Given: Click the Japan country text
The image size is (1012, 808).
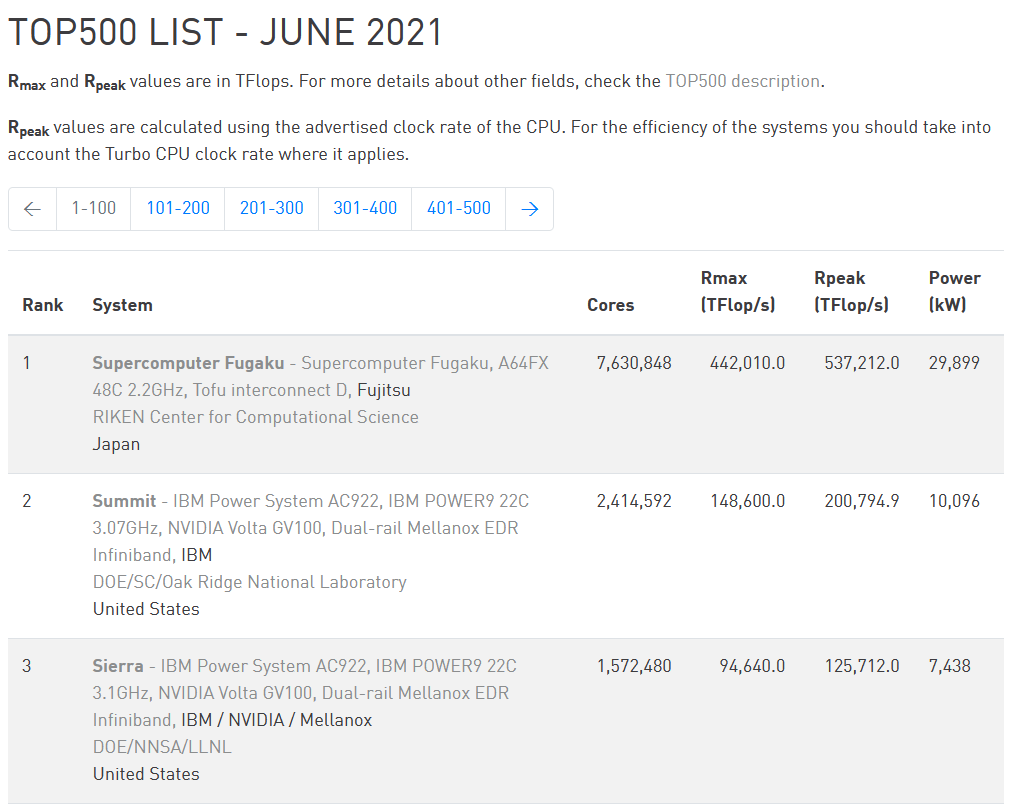Looking at the screenshot, I should click(116, 445).
